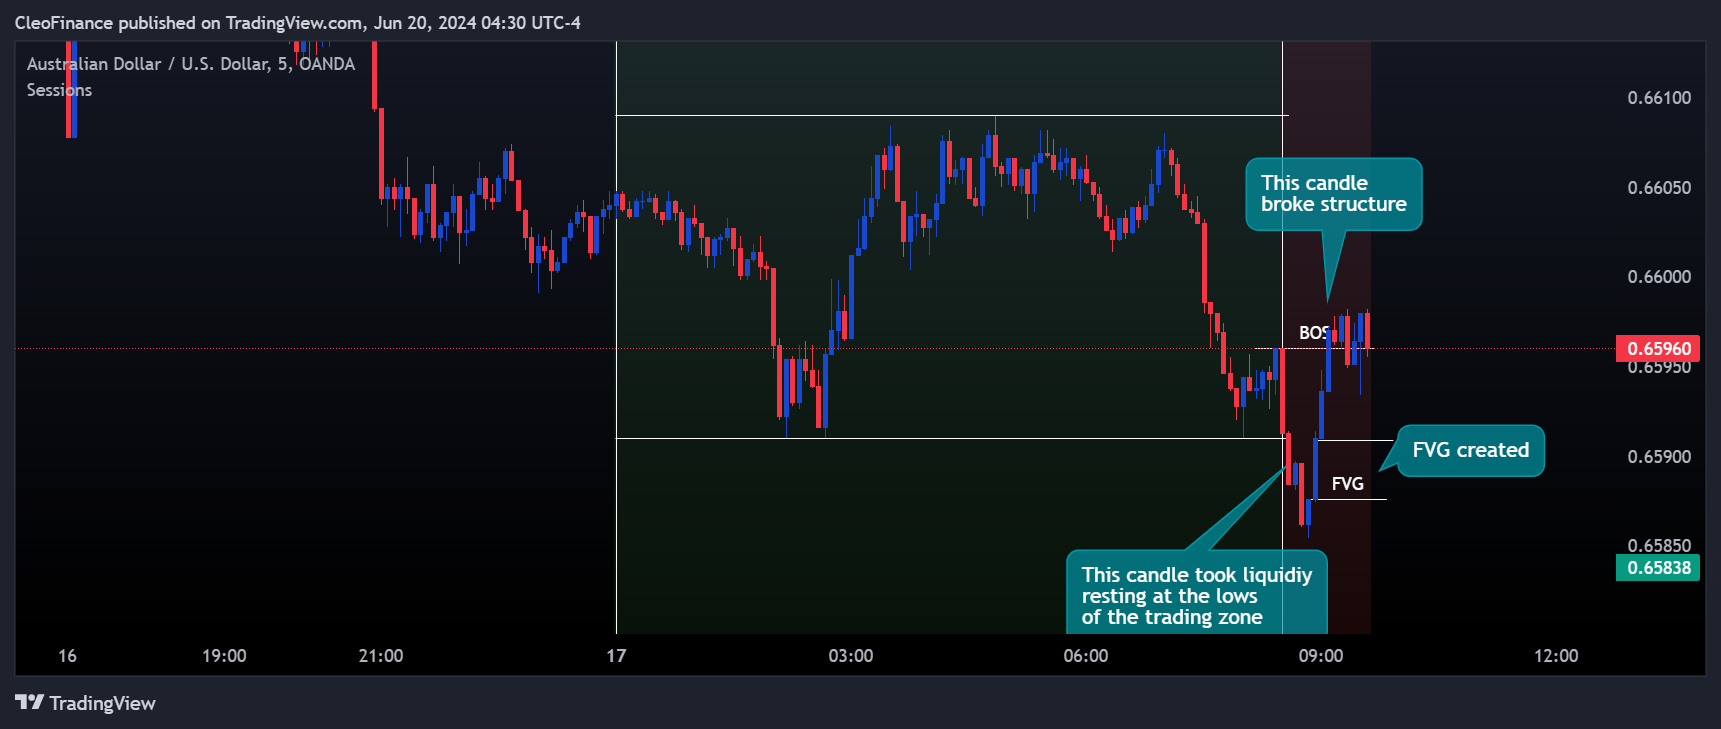Select the 'FVG created' callout
1721x729 pixels.
tap(1470, 450)
